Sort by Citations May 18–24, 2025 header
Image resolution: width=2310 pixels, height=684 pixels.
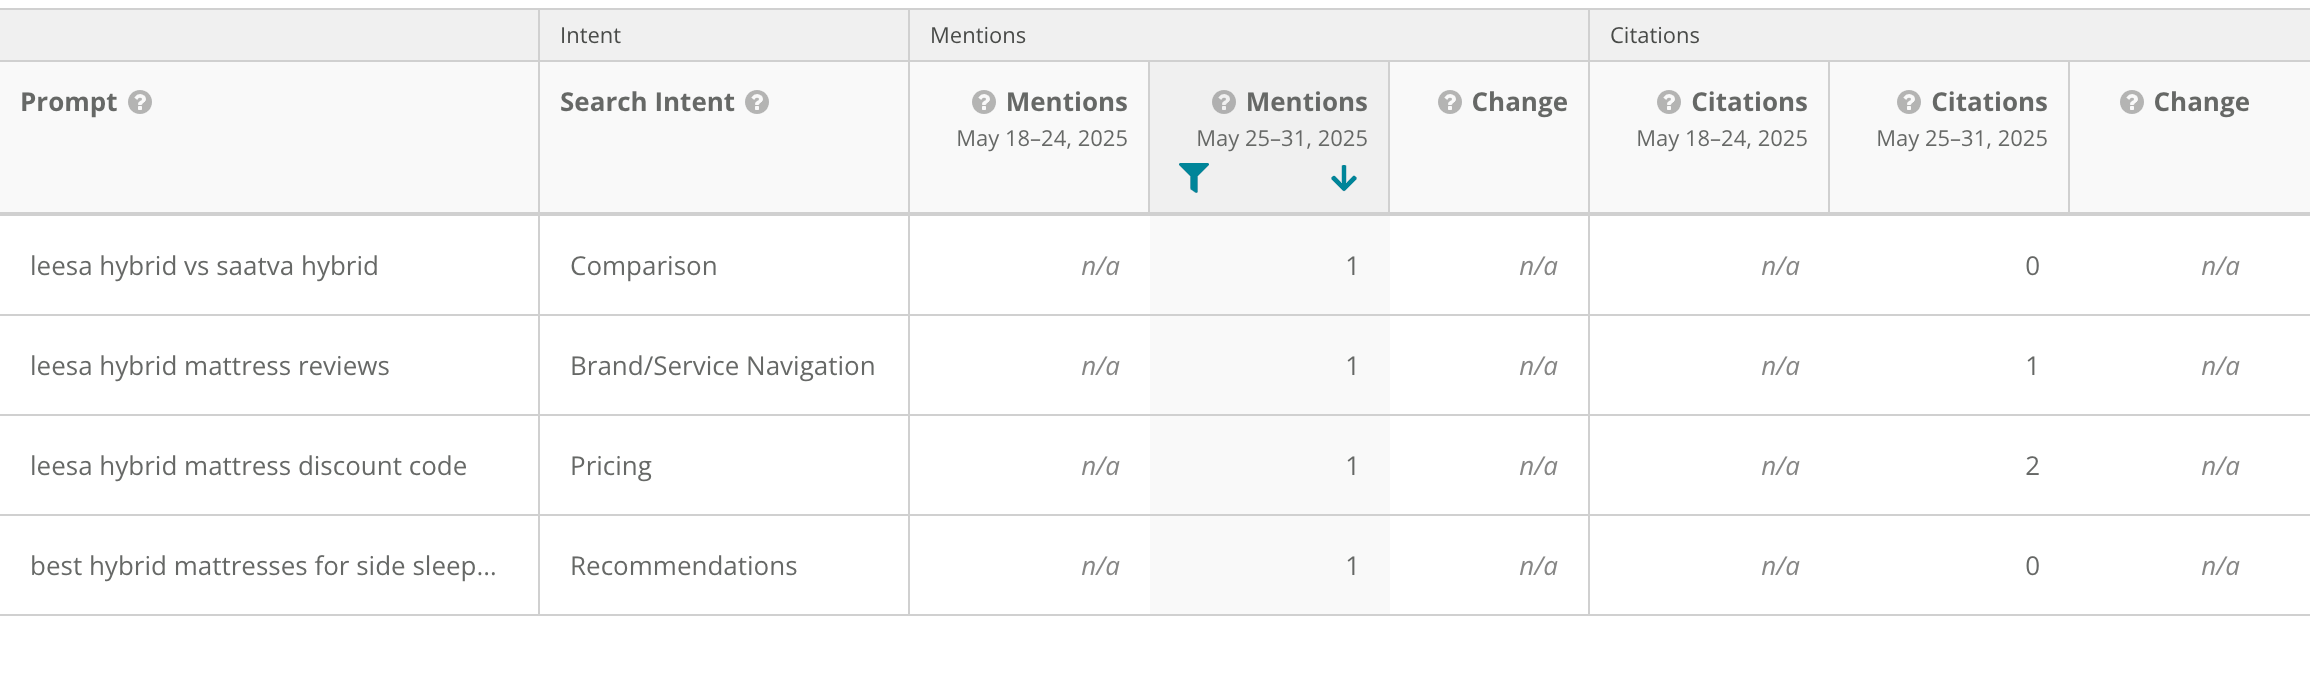point(1722,119)
